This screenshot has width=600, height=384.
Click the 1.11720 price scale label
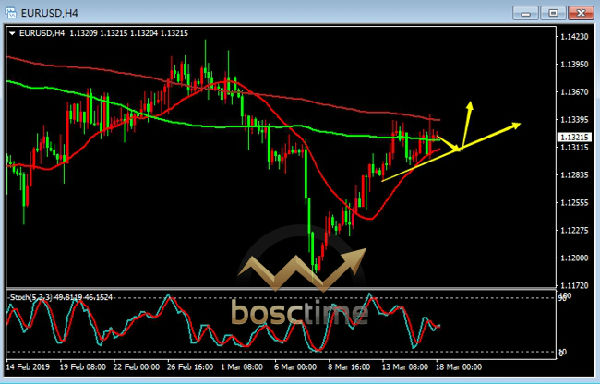pos(574,285)
